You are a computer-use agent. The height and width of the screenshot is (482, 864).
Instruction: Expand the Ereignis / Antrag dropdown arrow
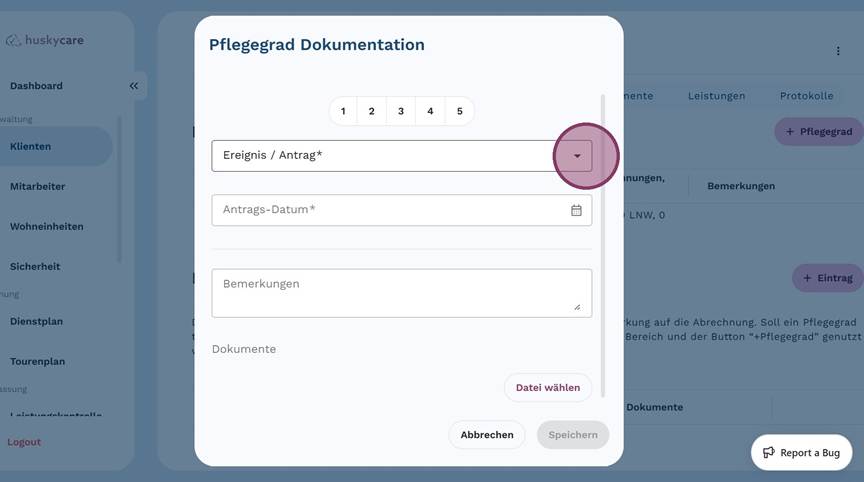pyautogui.click(x=577, y=156)
